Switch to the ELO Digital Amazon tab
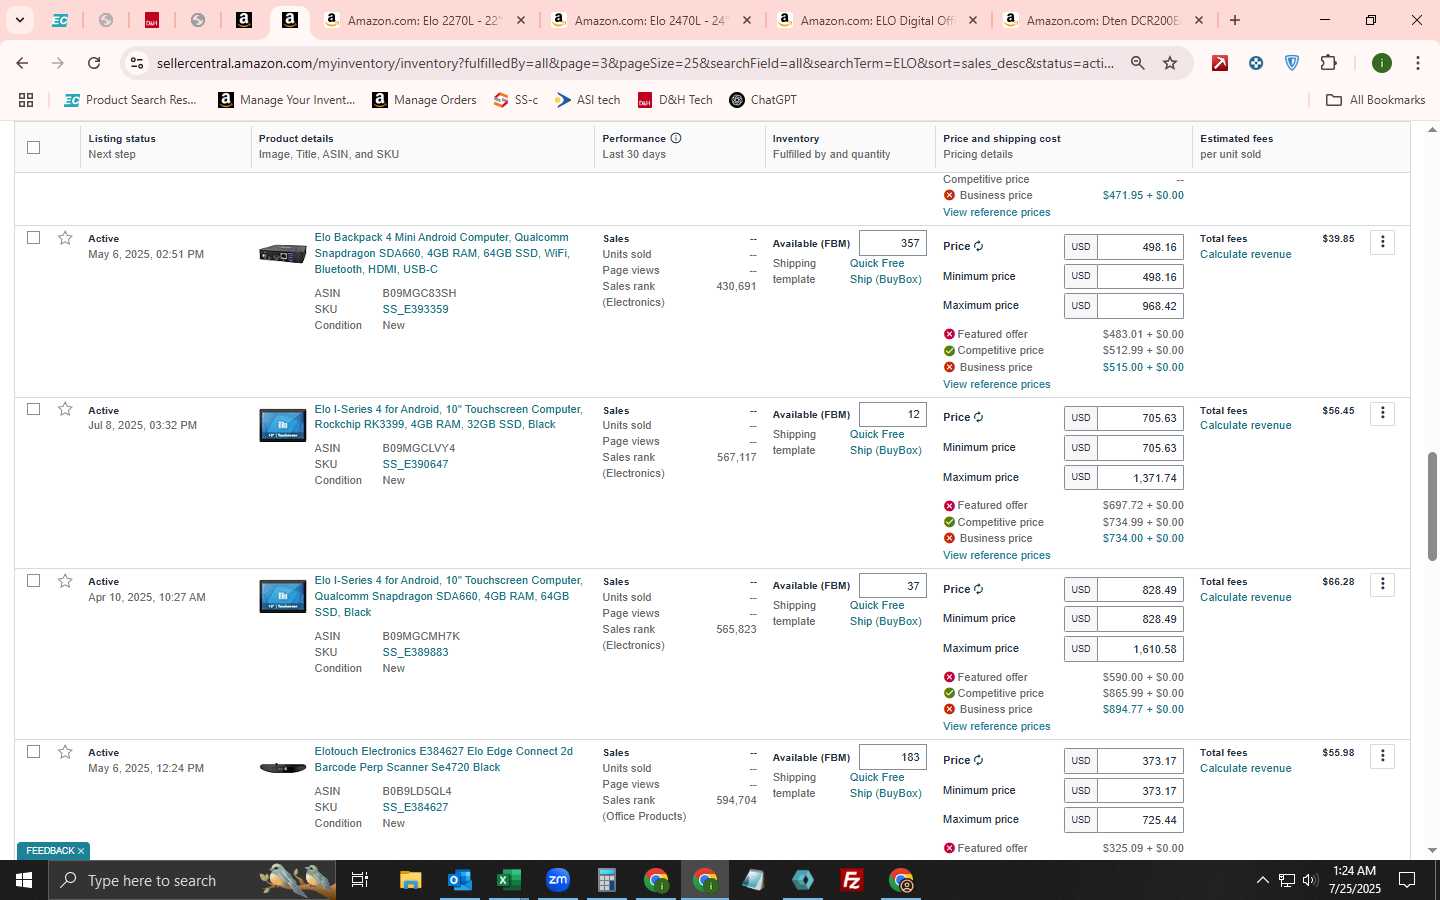1440x900 pixels. click(880, 20)
